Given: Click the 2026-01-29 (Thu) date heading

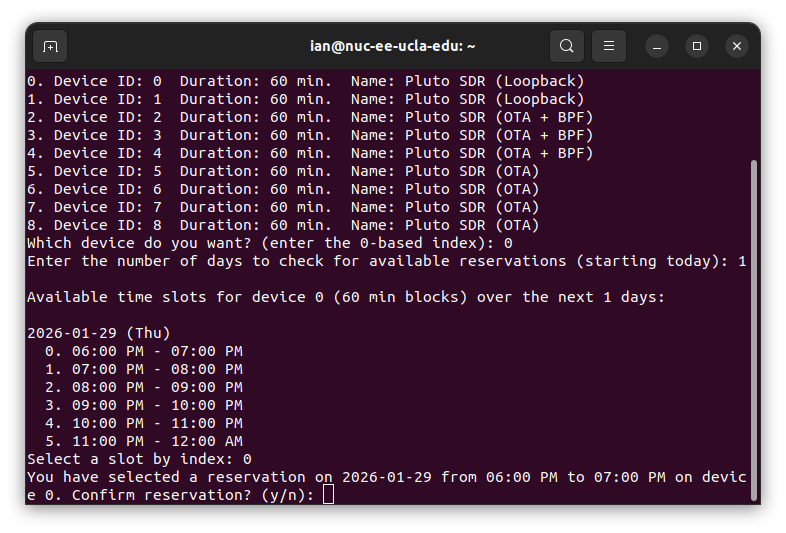Looking at the screenshot, I should (98, 333).
